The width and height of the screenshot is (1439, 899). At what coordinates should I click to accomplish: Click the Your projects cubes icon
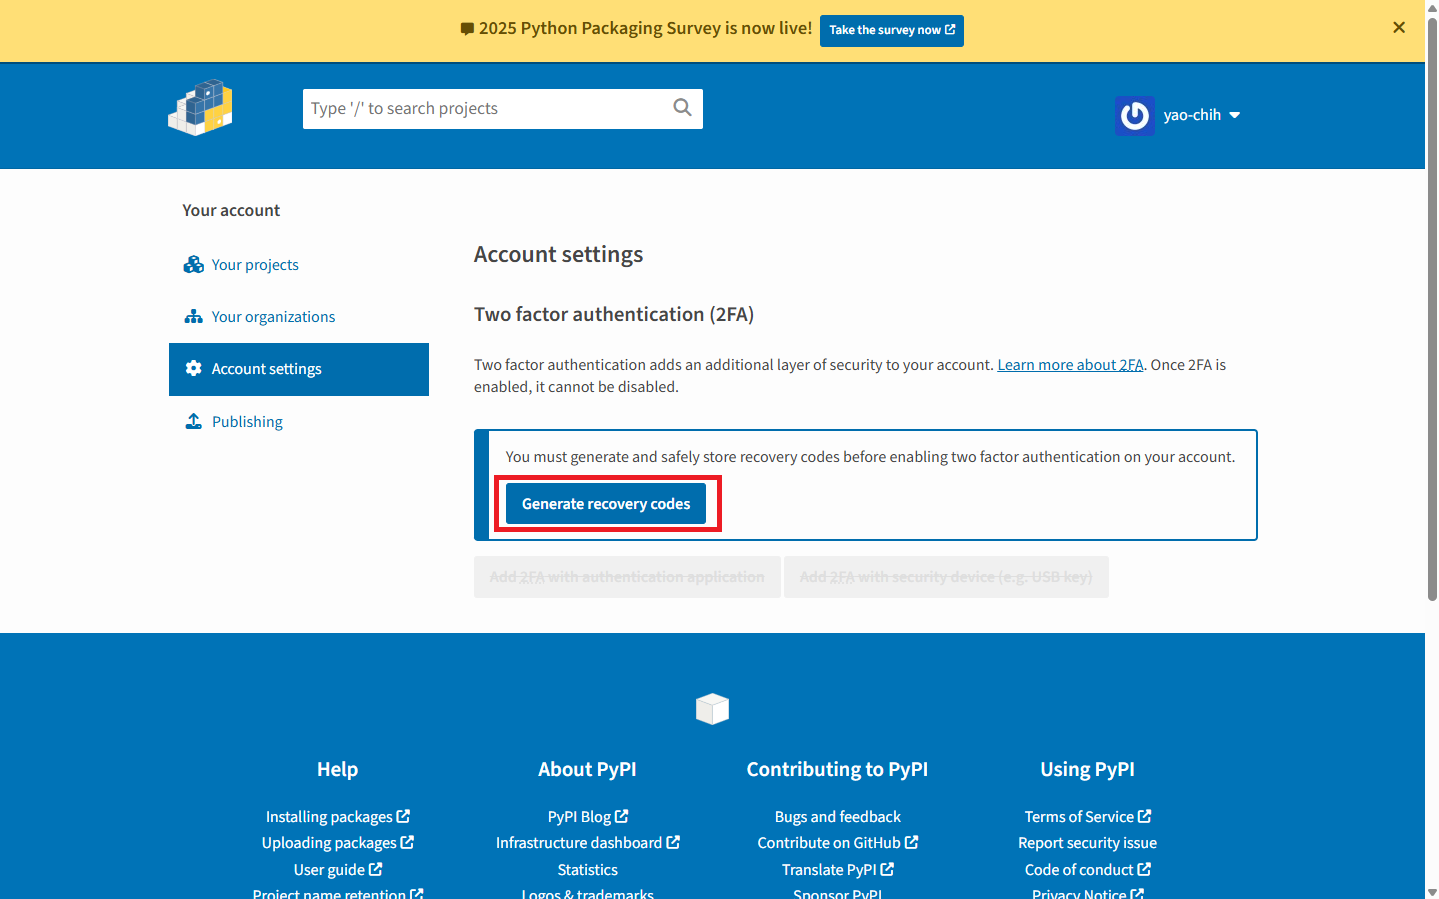(x=194, y=264)
